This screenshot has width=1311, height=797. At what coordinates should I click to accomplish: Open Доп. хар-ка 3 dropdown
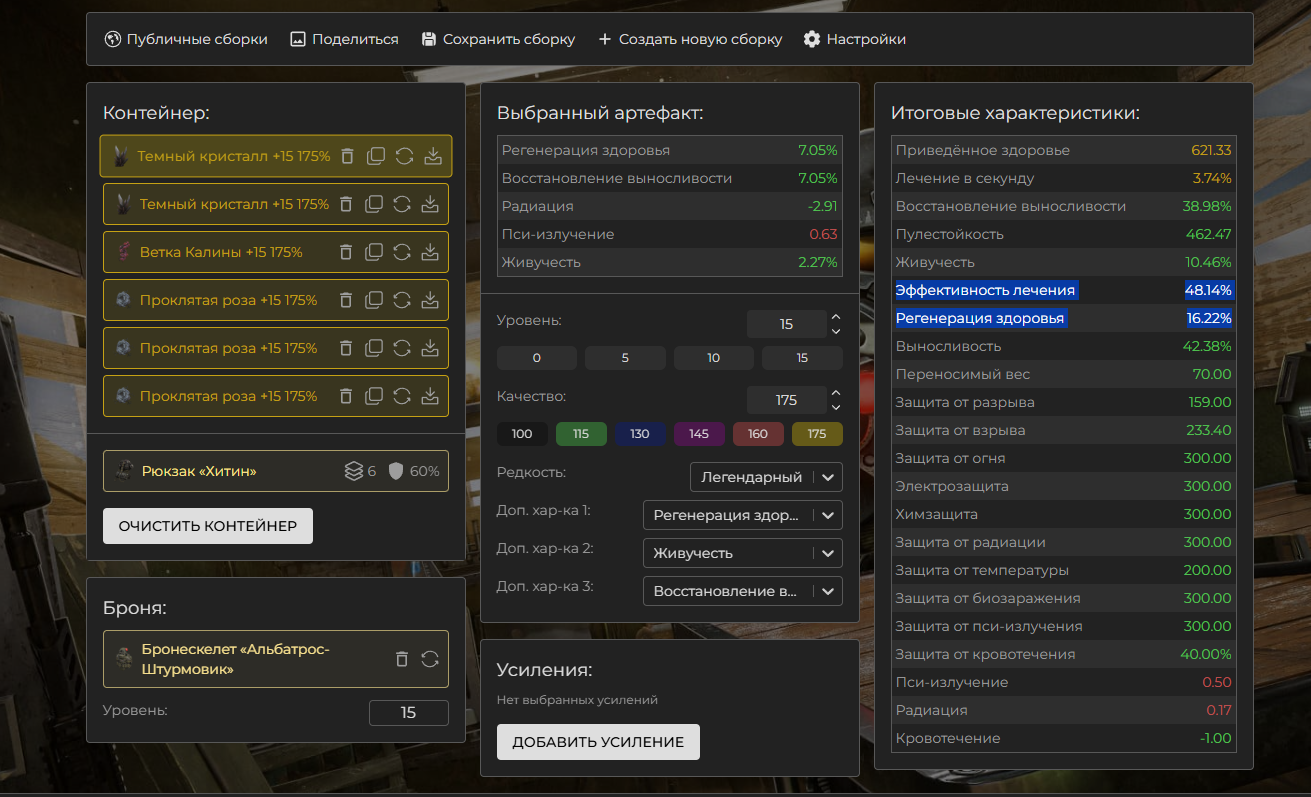click(743, 591)
